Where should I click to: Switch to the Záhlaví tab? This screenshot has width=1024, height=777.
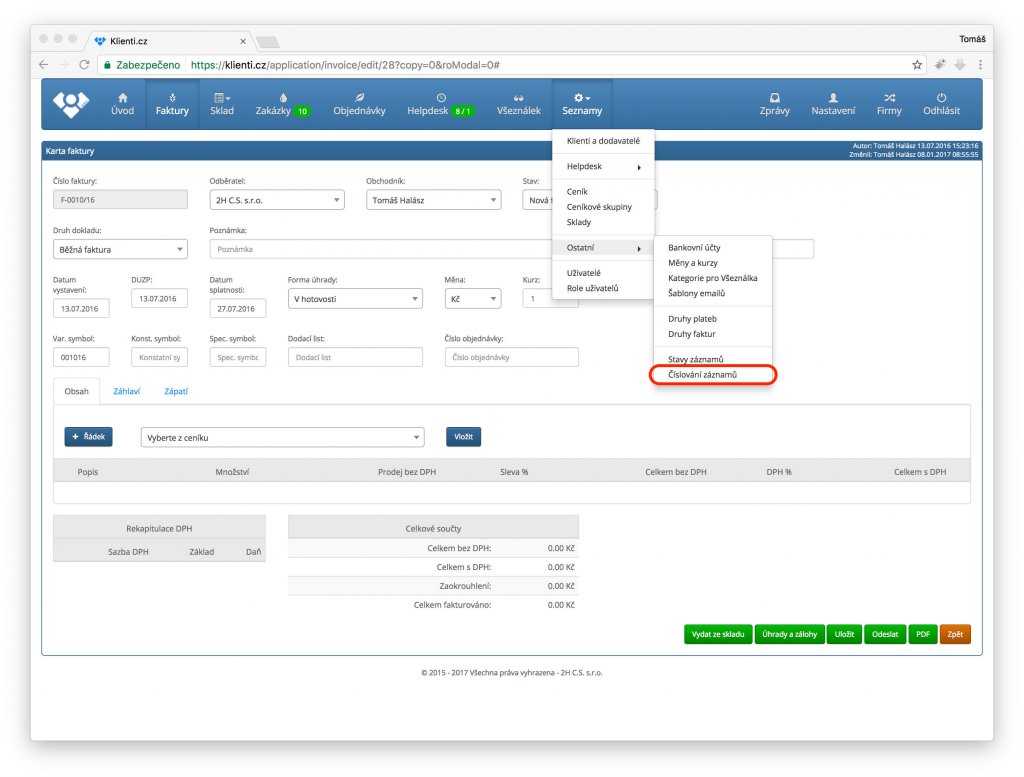pos(126,391)
